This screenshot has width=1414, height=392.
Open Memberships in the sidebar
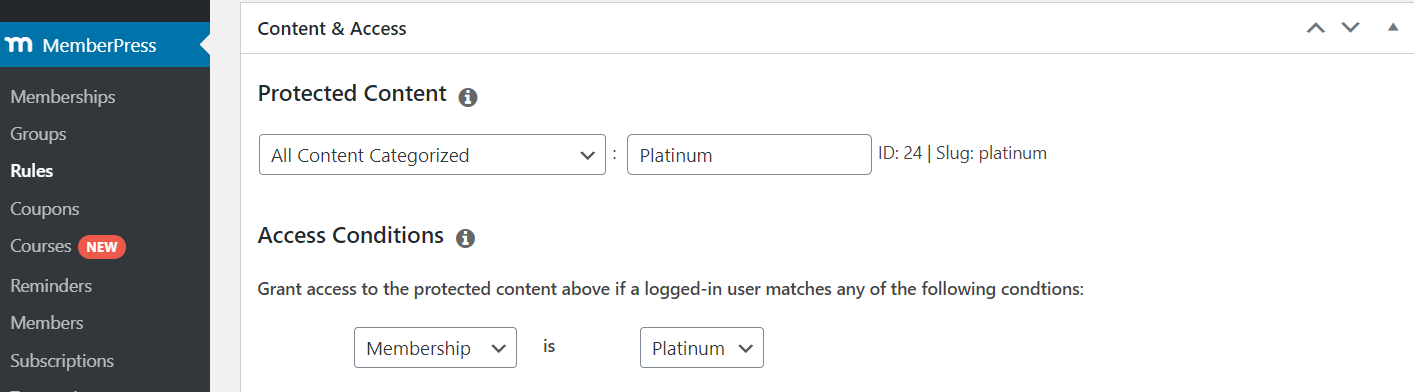coord(62,97)
